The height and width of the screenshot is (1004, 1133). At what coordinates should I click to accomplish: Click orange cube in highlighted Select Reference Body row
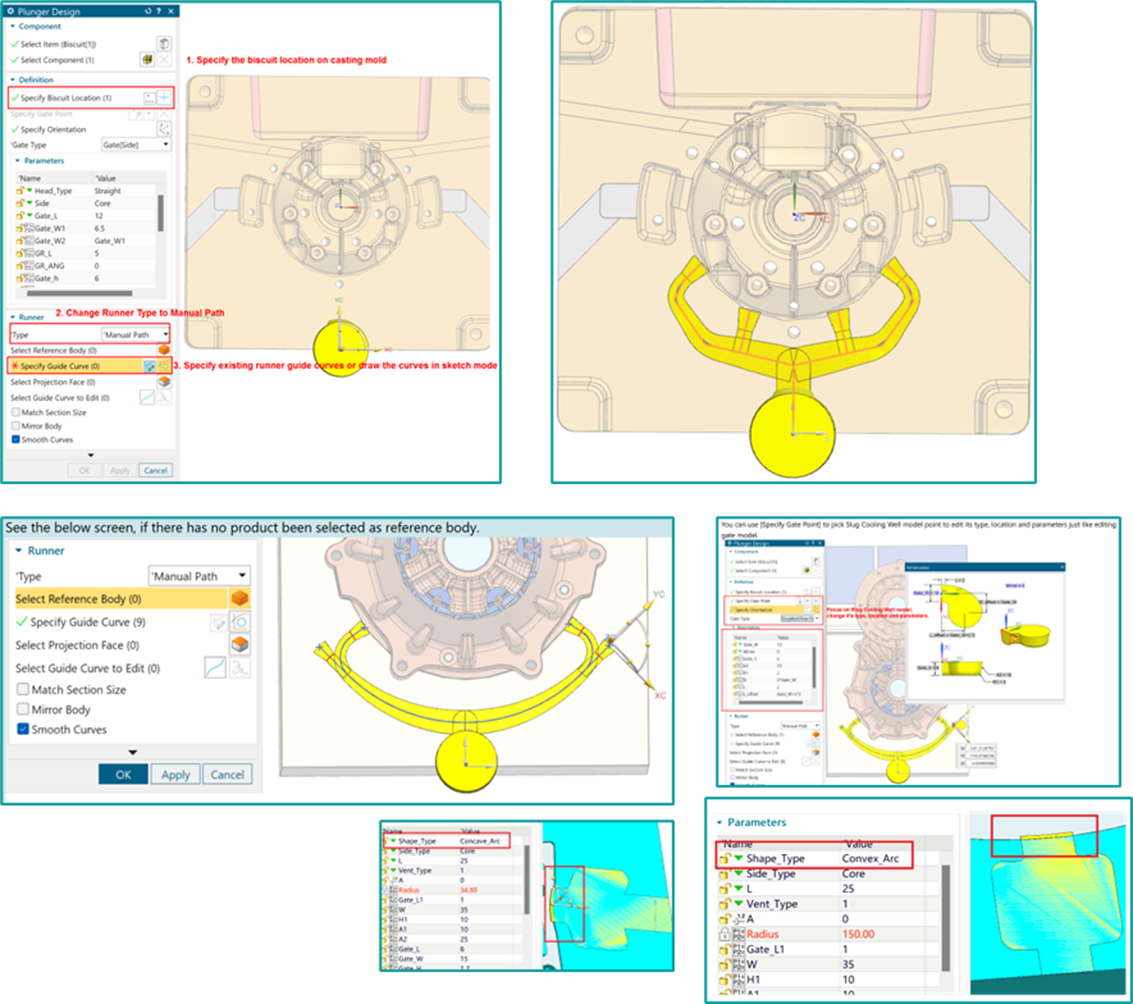tap(240, 599)
